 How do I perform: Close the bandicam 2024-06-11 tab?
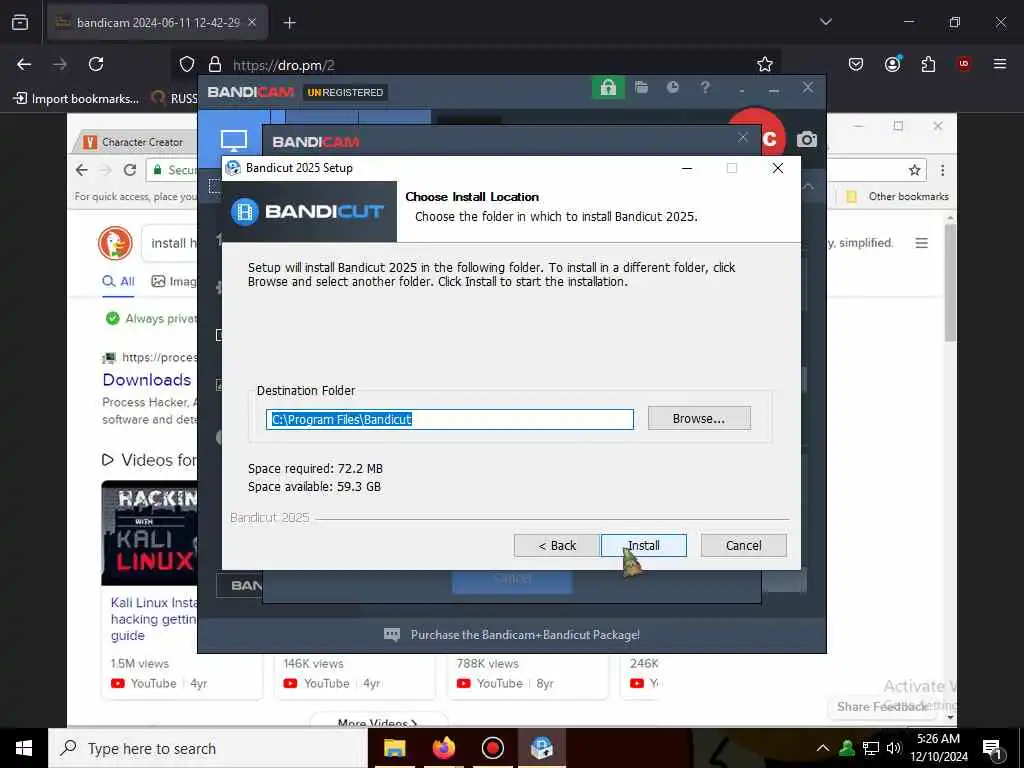pyautogui.click(x=252, y=23)
